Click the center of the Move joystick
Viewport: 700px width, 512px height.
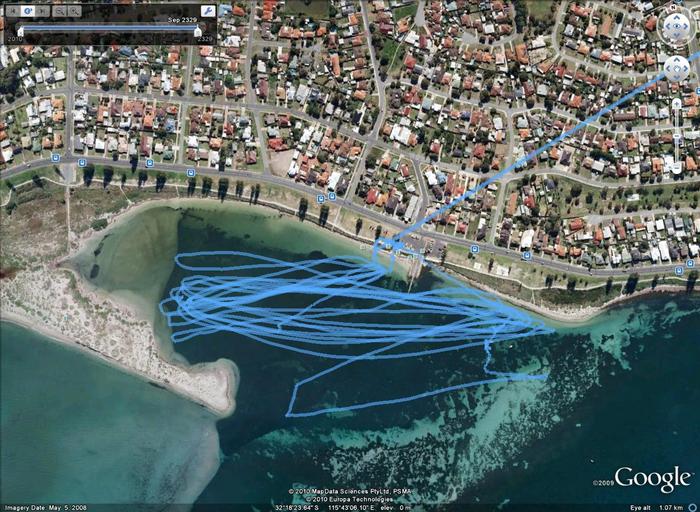click(677, 67)
